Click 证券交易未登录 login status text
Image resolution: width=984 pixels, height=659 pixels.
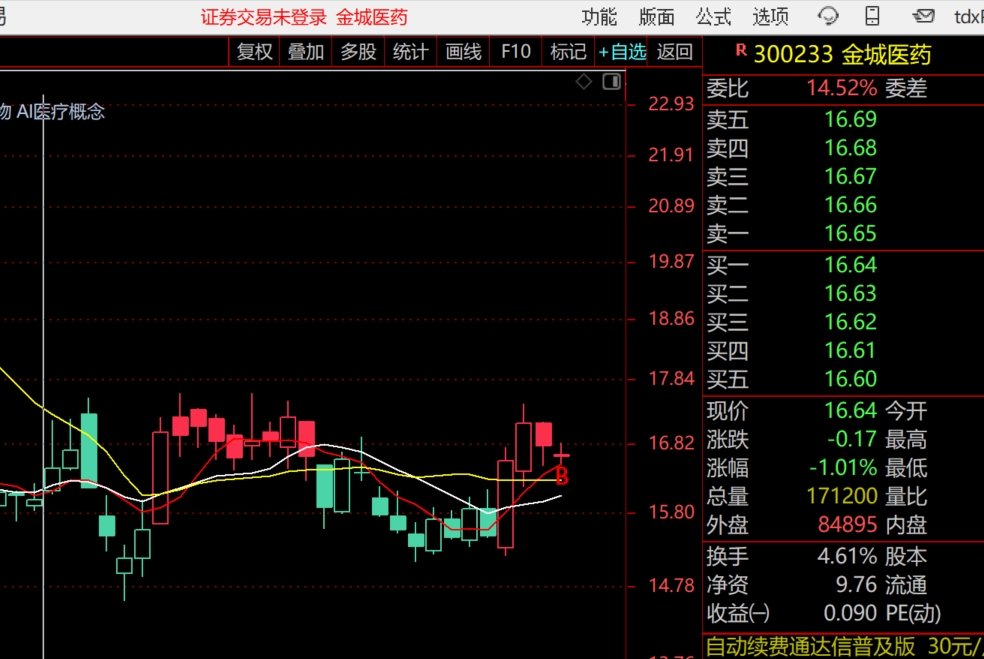point(264,17)
